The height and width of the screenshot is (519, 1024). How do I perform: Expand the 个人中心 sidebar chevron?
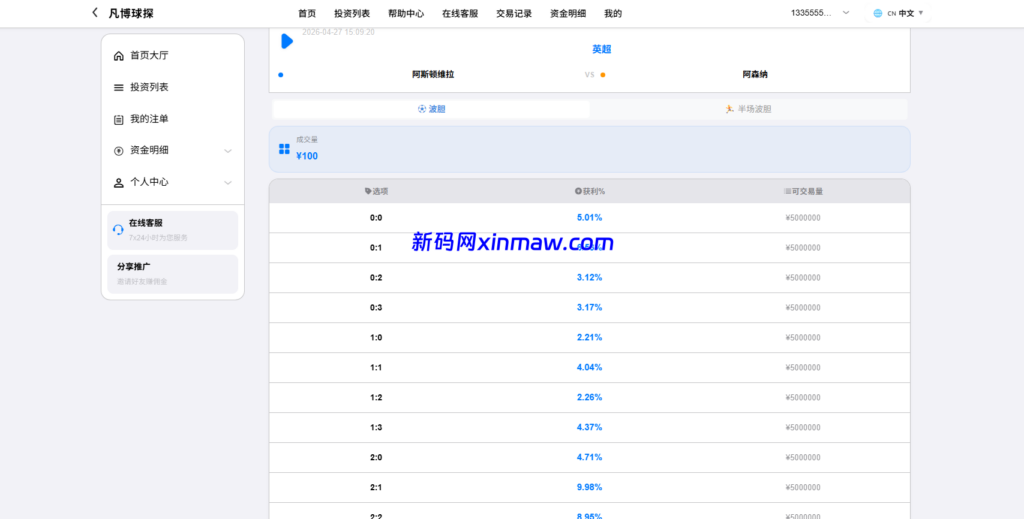(x=228, y=183)
